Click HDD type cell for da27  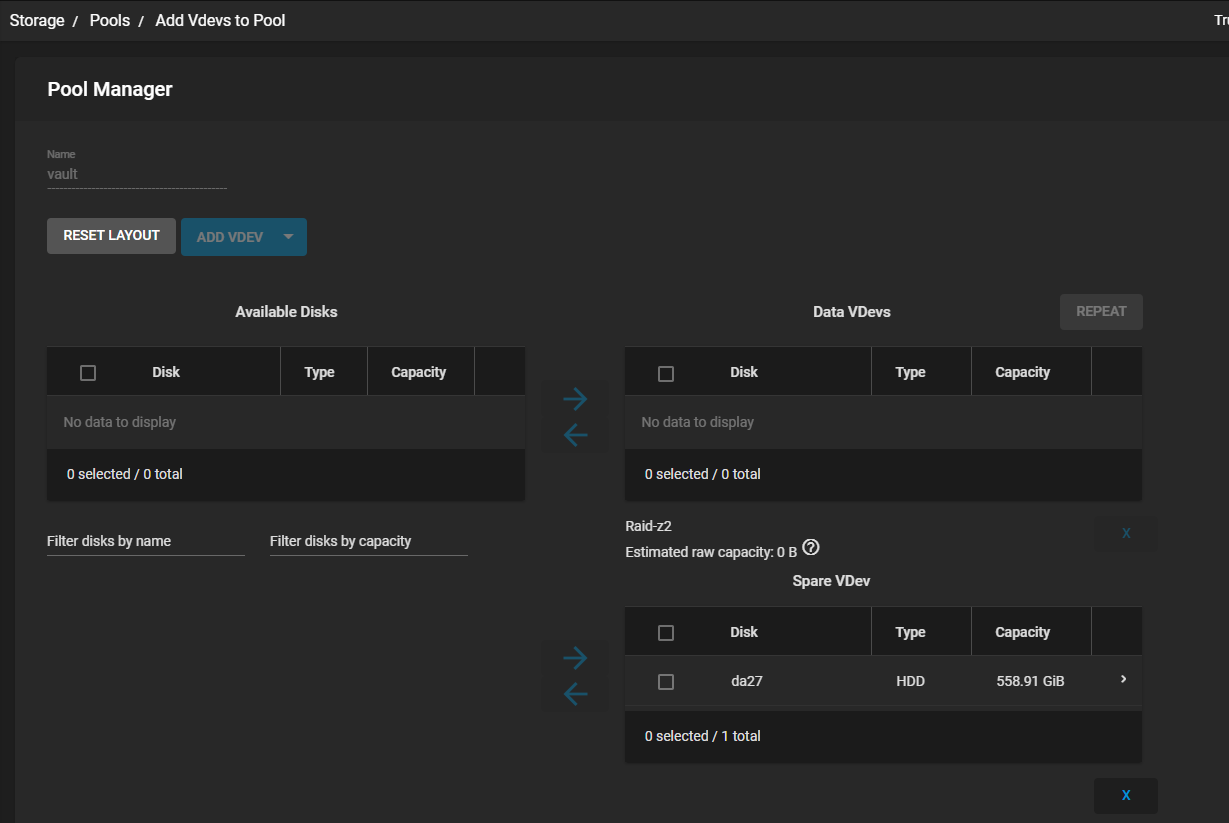pos(911,681)
